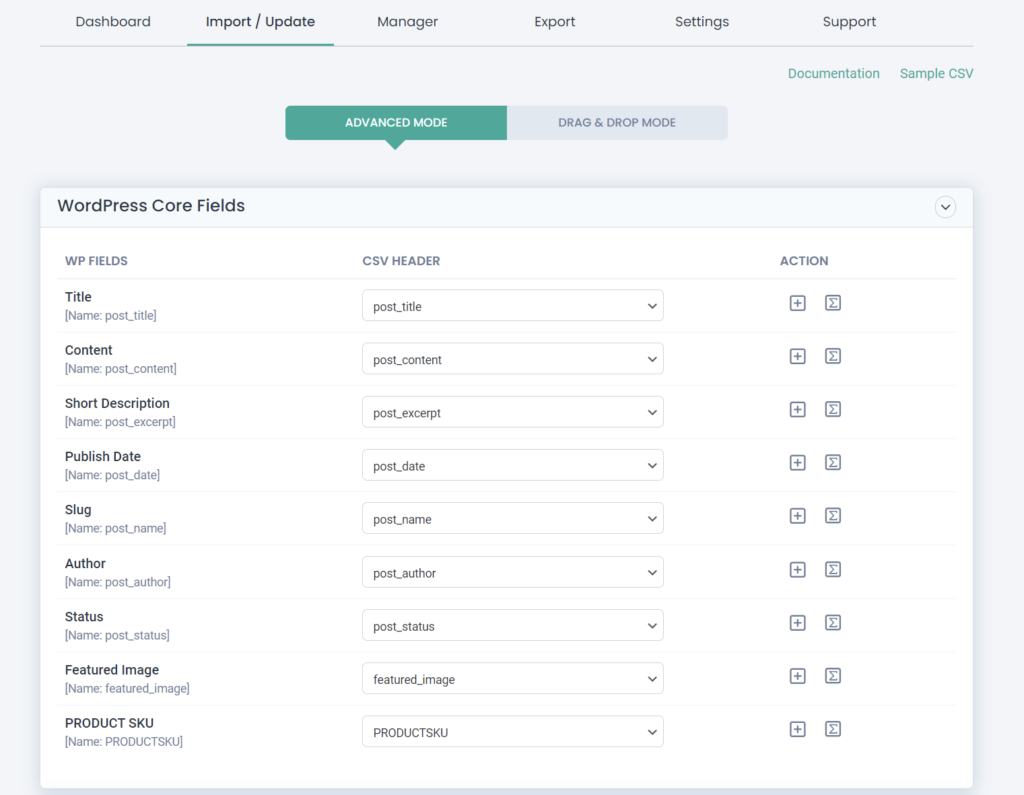Open the Documentation link

point(833,73)
